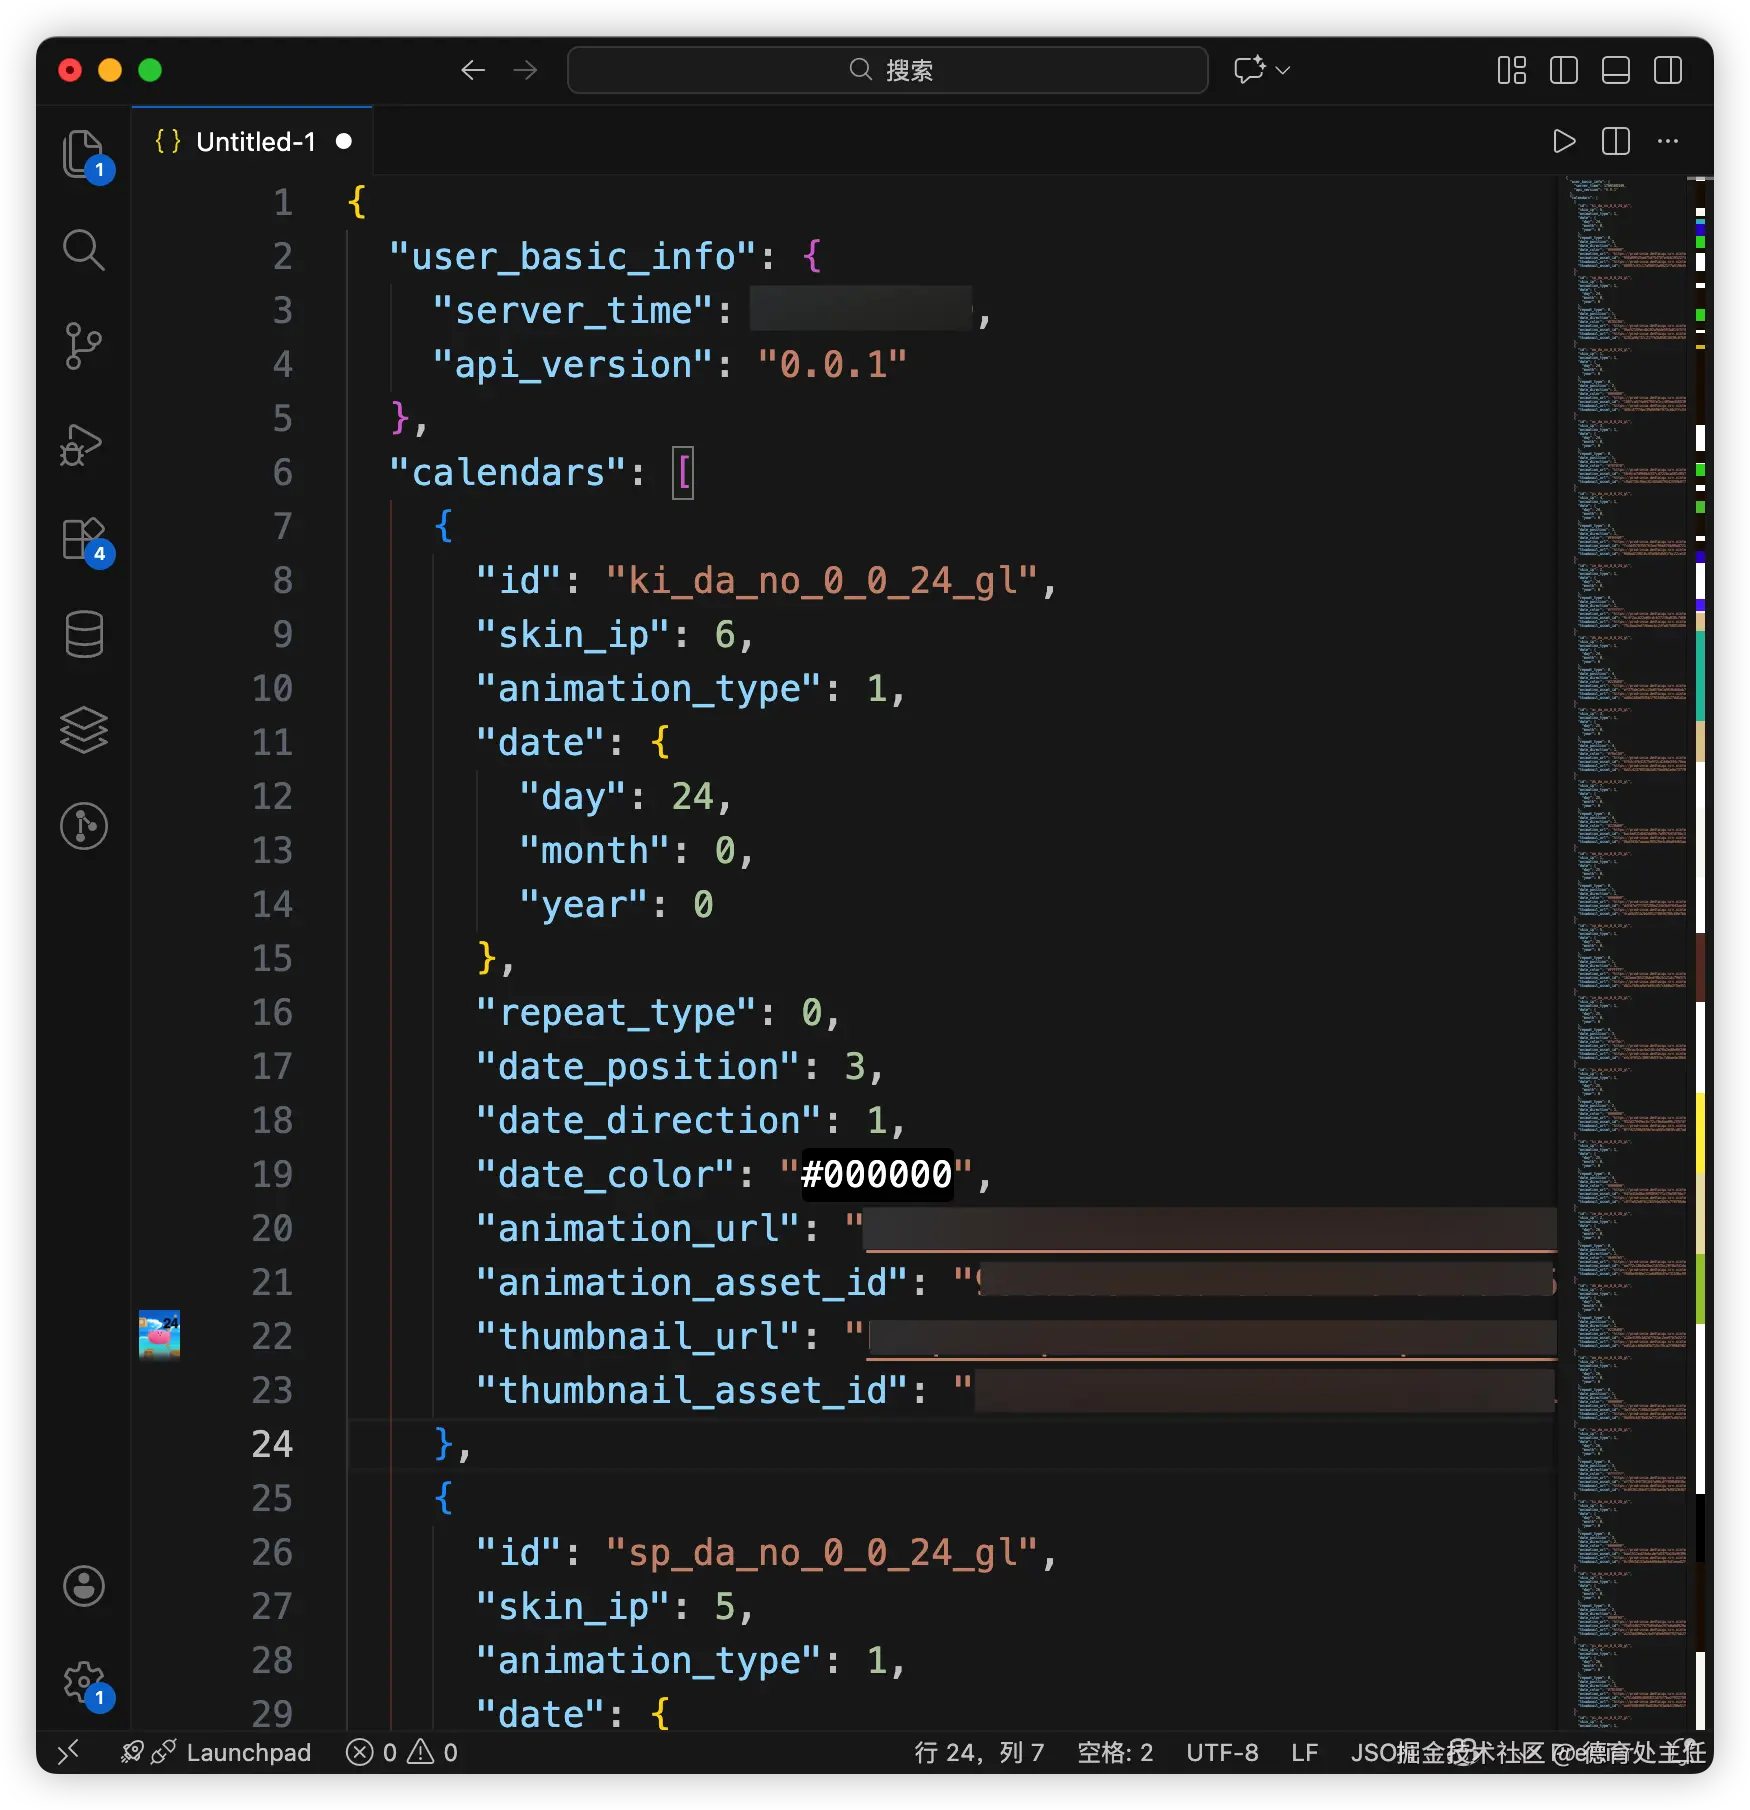The height and width of the screenshot is (1810, 1750).
Task: Click the "repeat_type" key
Action: pos(617,1013)
